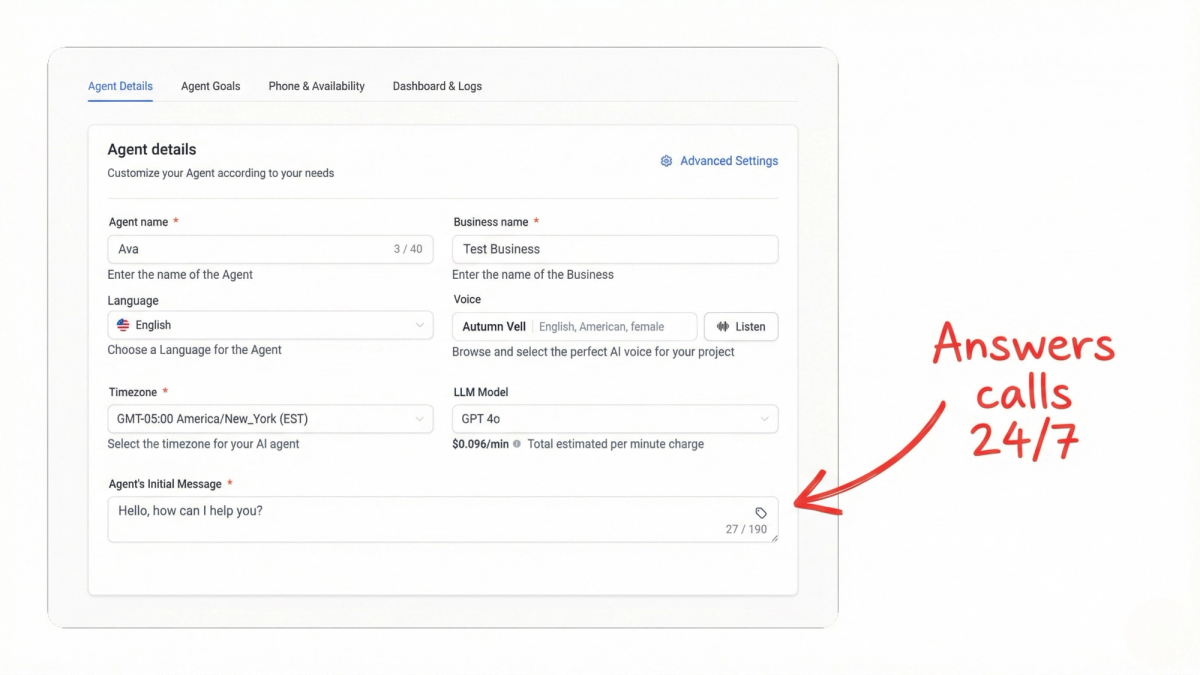Click the 'Language' field label
Screen dimensions: 1200x675
133,301
